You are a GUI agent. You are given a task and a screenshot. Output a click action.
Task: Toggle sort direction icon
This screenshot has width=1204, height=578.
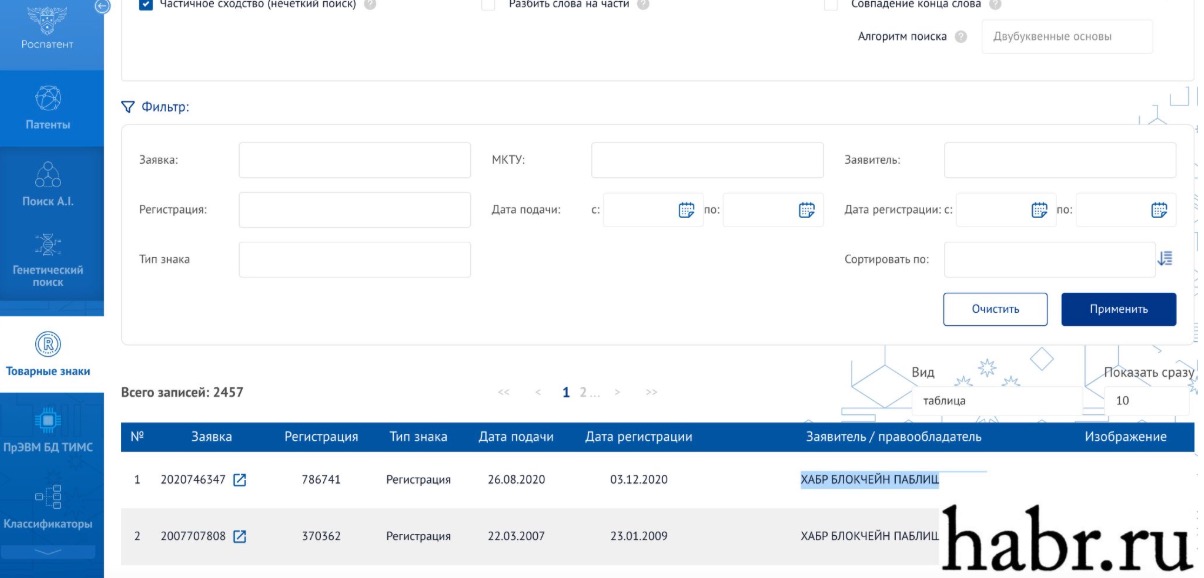1165,259
